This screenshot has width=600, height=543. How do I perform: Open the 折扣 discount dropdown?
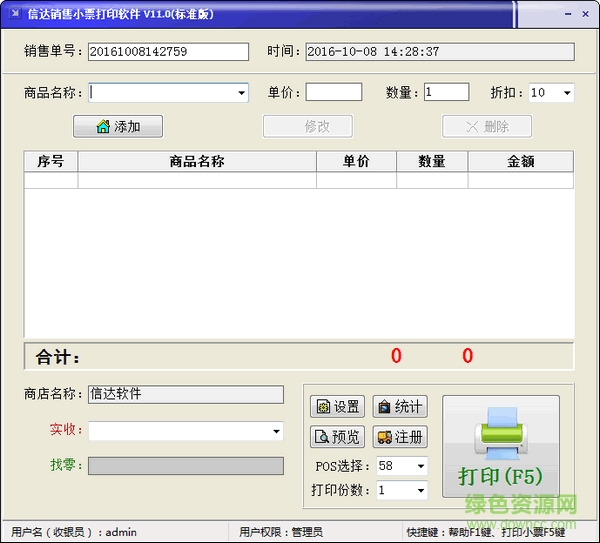[x=567, y=93]
